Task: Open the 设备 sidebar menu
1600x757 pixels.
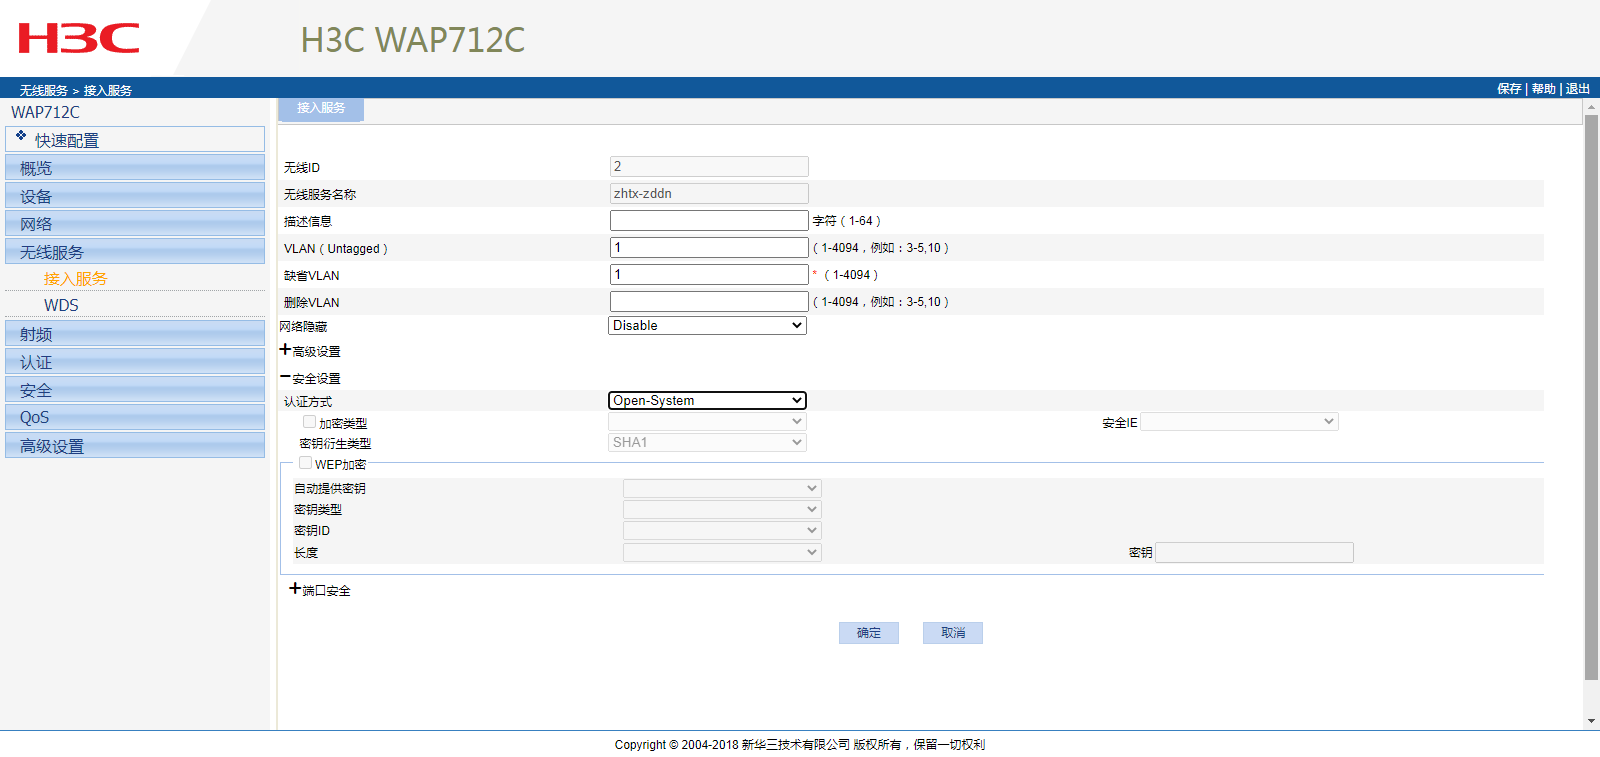Action: tap(135, 195)
